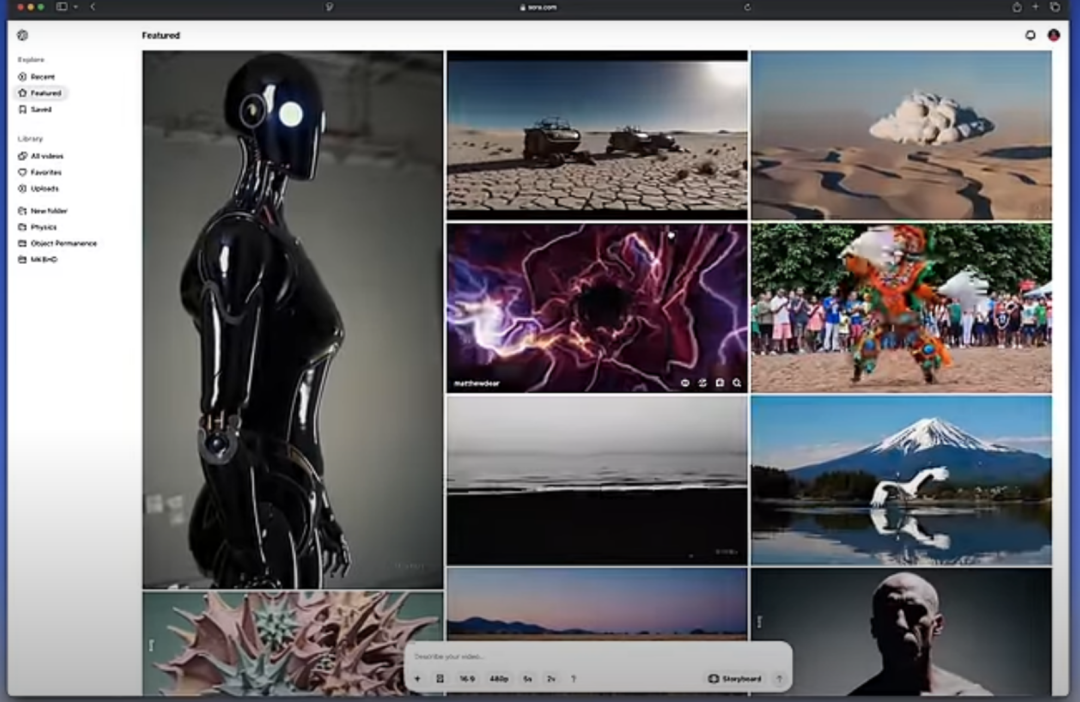
Task: Open the presets icon beside the plus
Action: point(440,678)
